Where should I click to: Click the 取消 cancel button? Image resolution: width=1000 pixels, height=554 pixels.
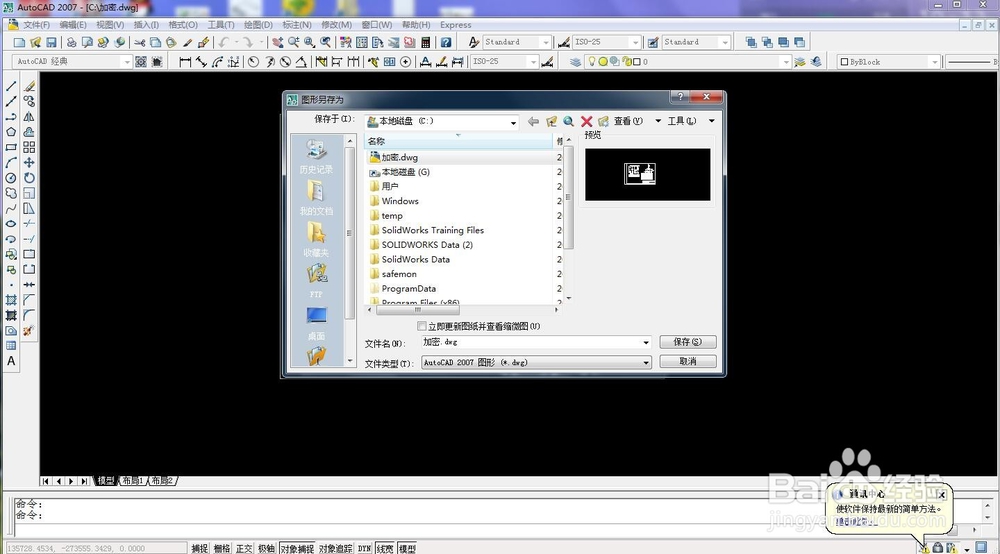pyautogui.click(x=688, y=361)
